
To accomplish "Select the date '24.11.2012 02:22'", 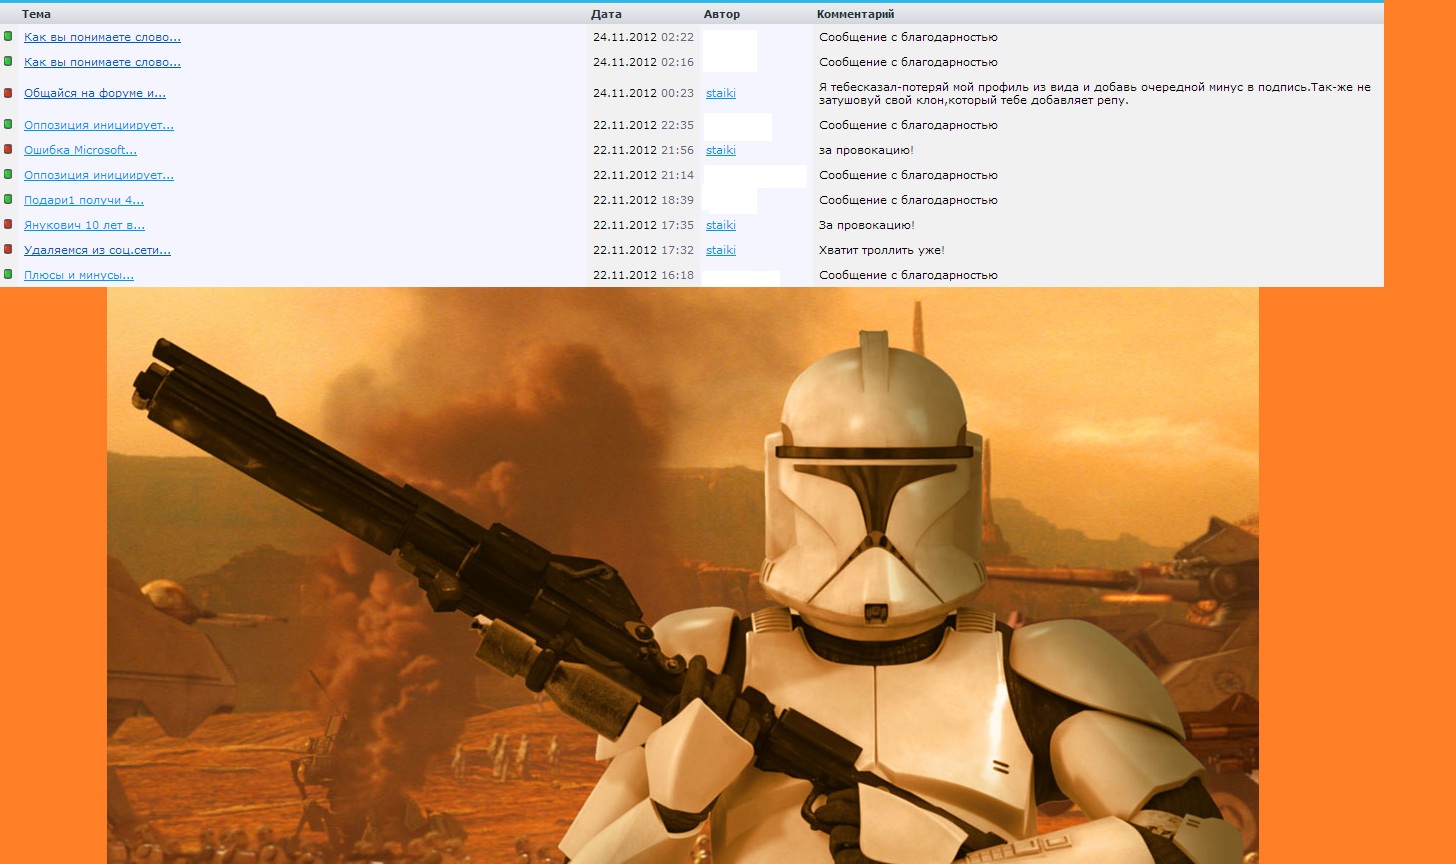I will click(643, 37).
